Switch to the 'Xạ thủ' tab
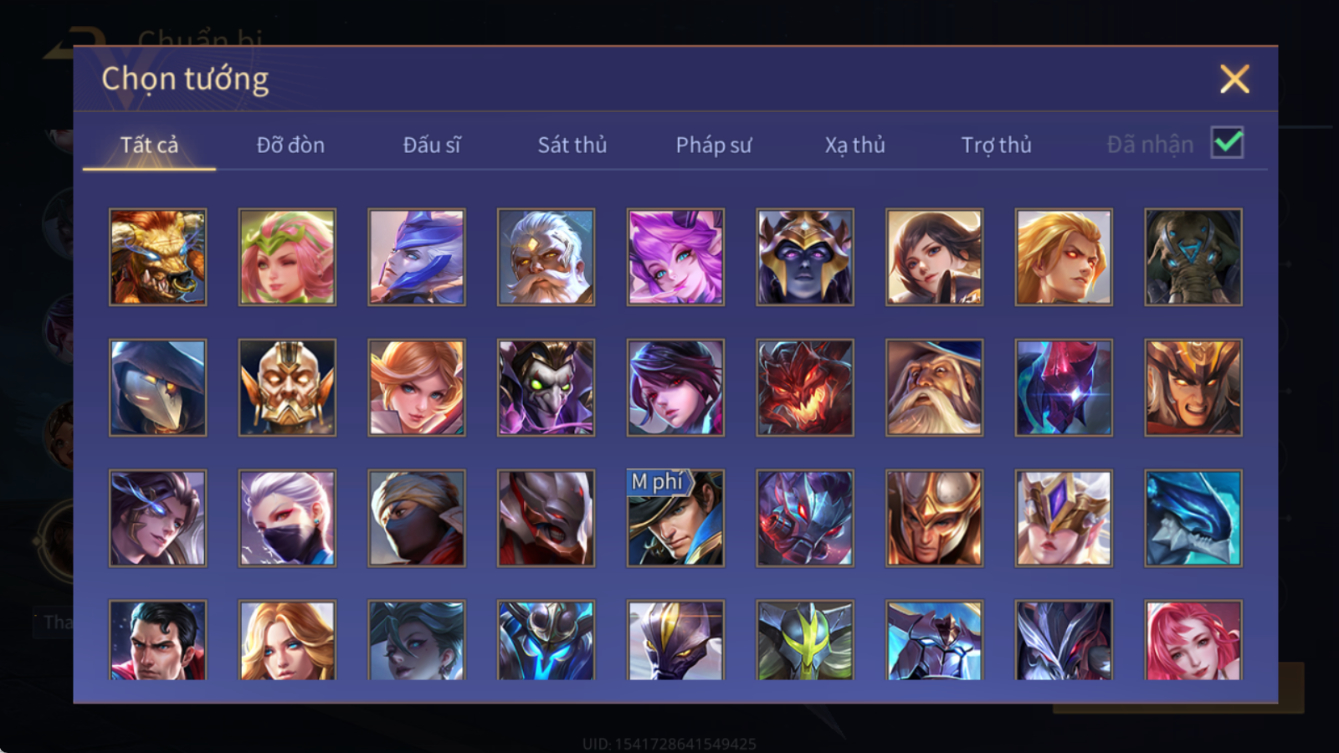The height and width of the screenshot is (753, 1339). point(855,145)
